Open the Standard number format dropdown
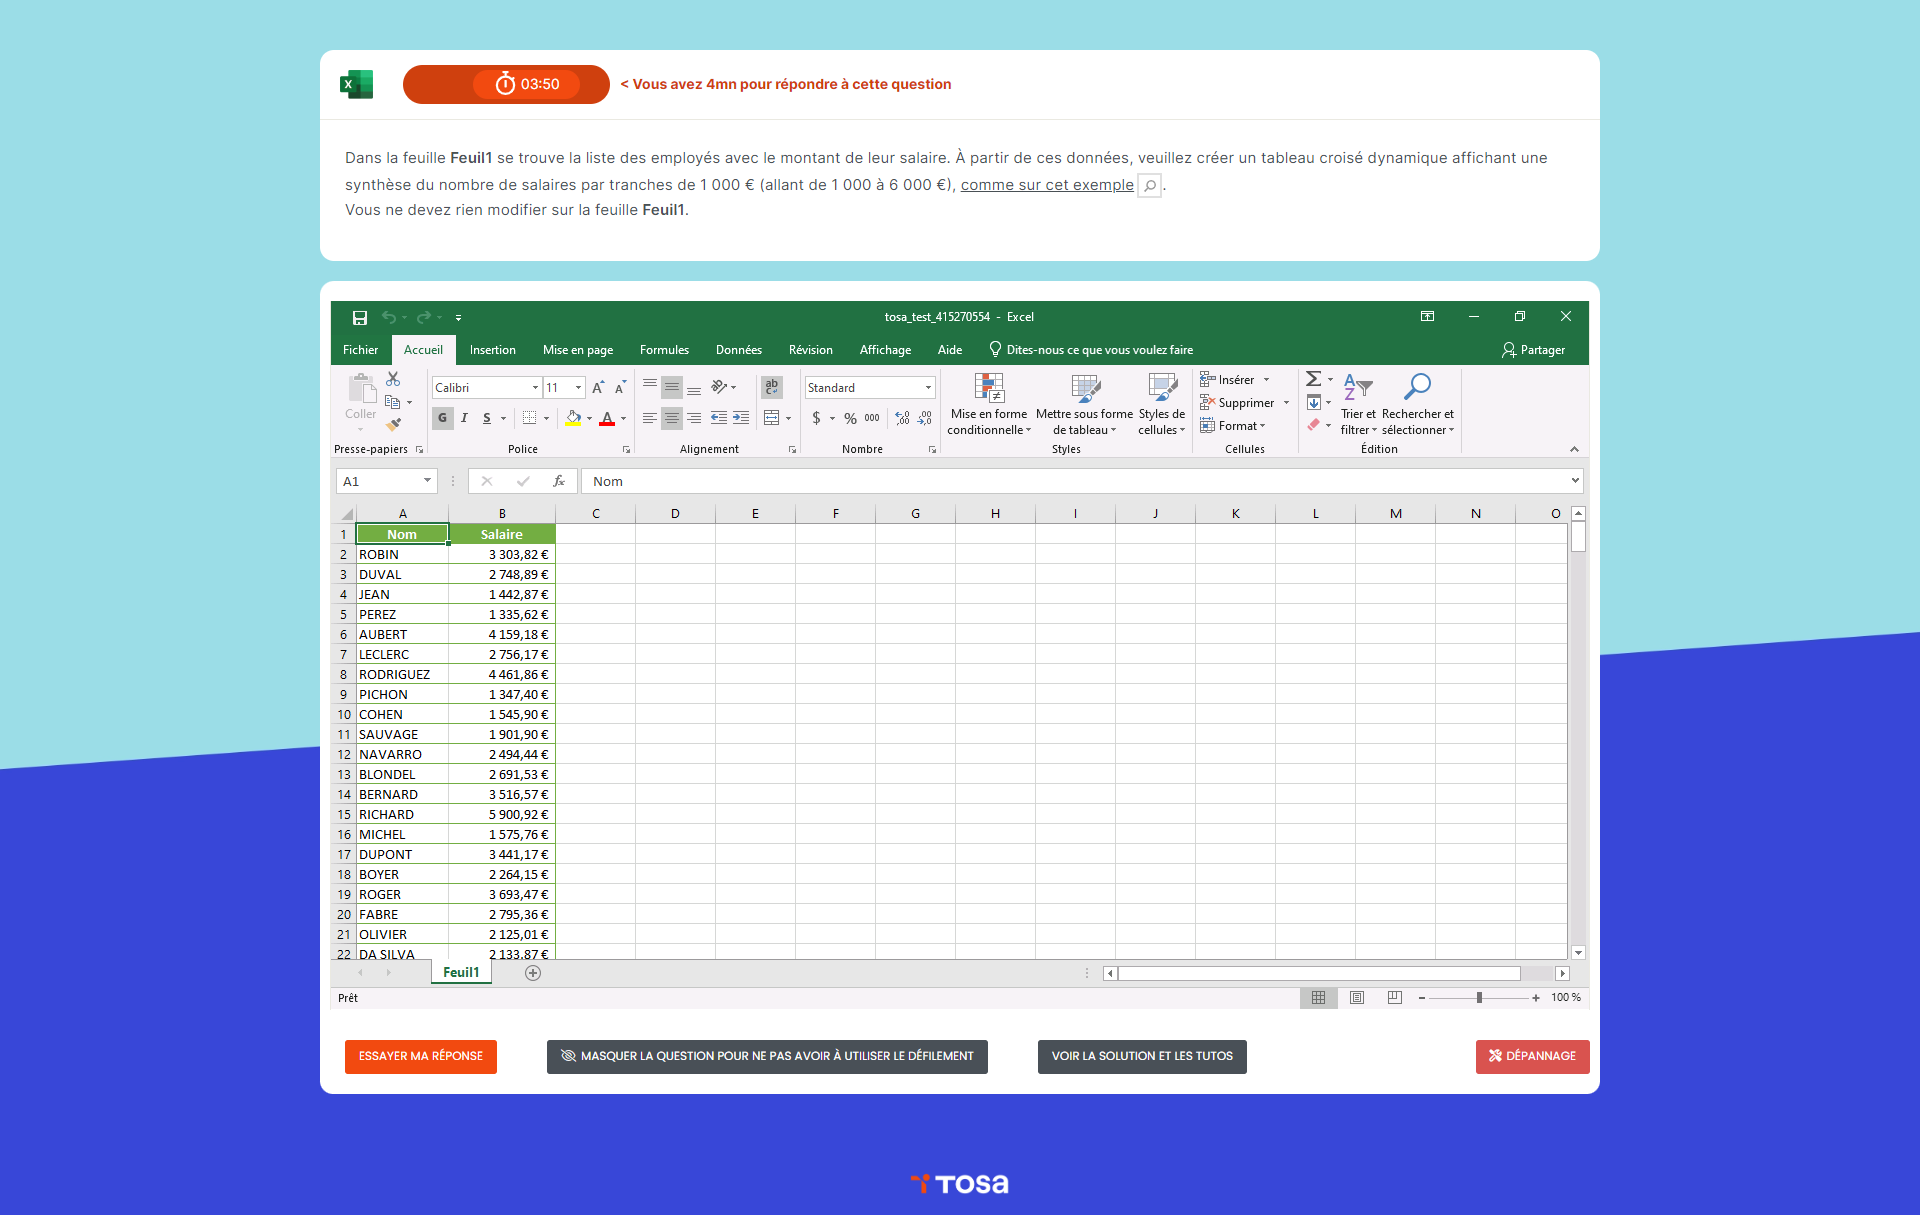Screen dimensions: 1920x1215 [928, 388]
